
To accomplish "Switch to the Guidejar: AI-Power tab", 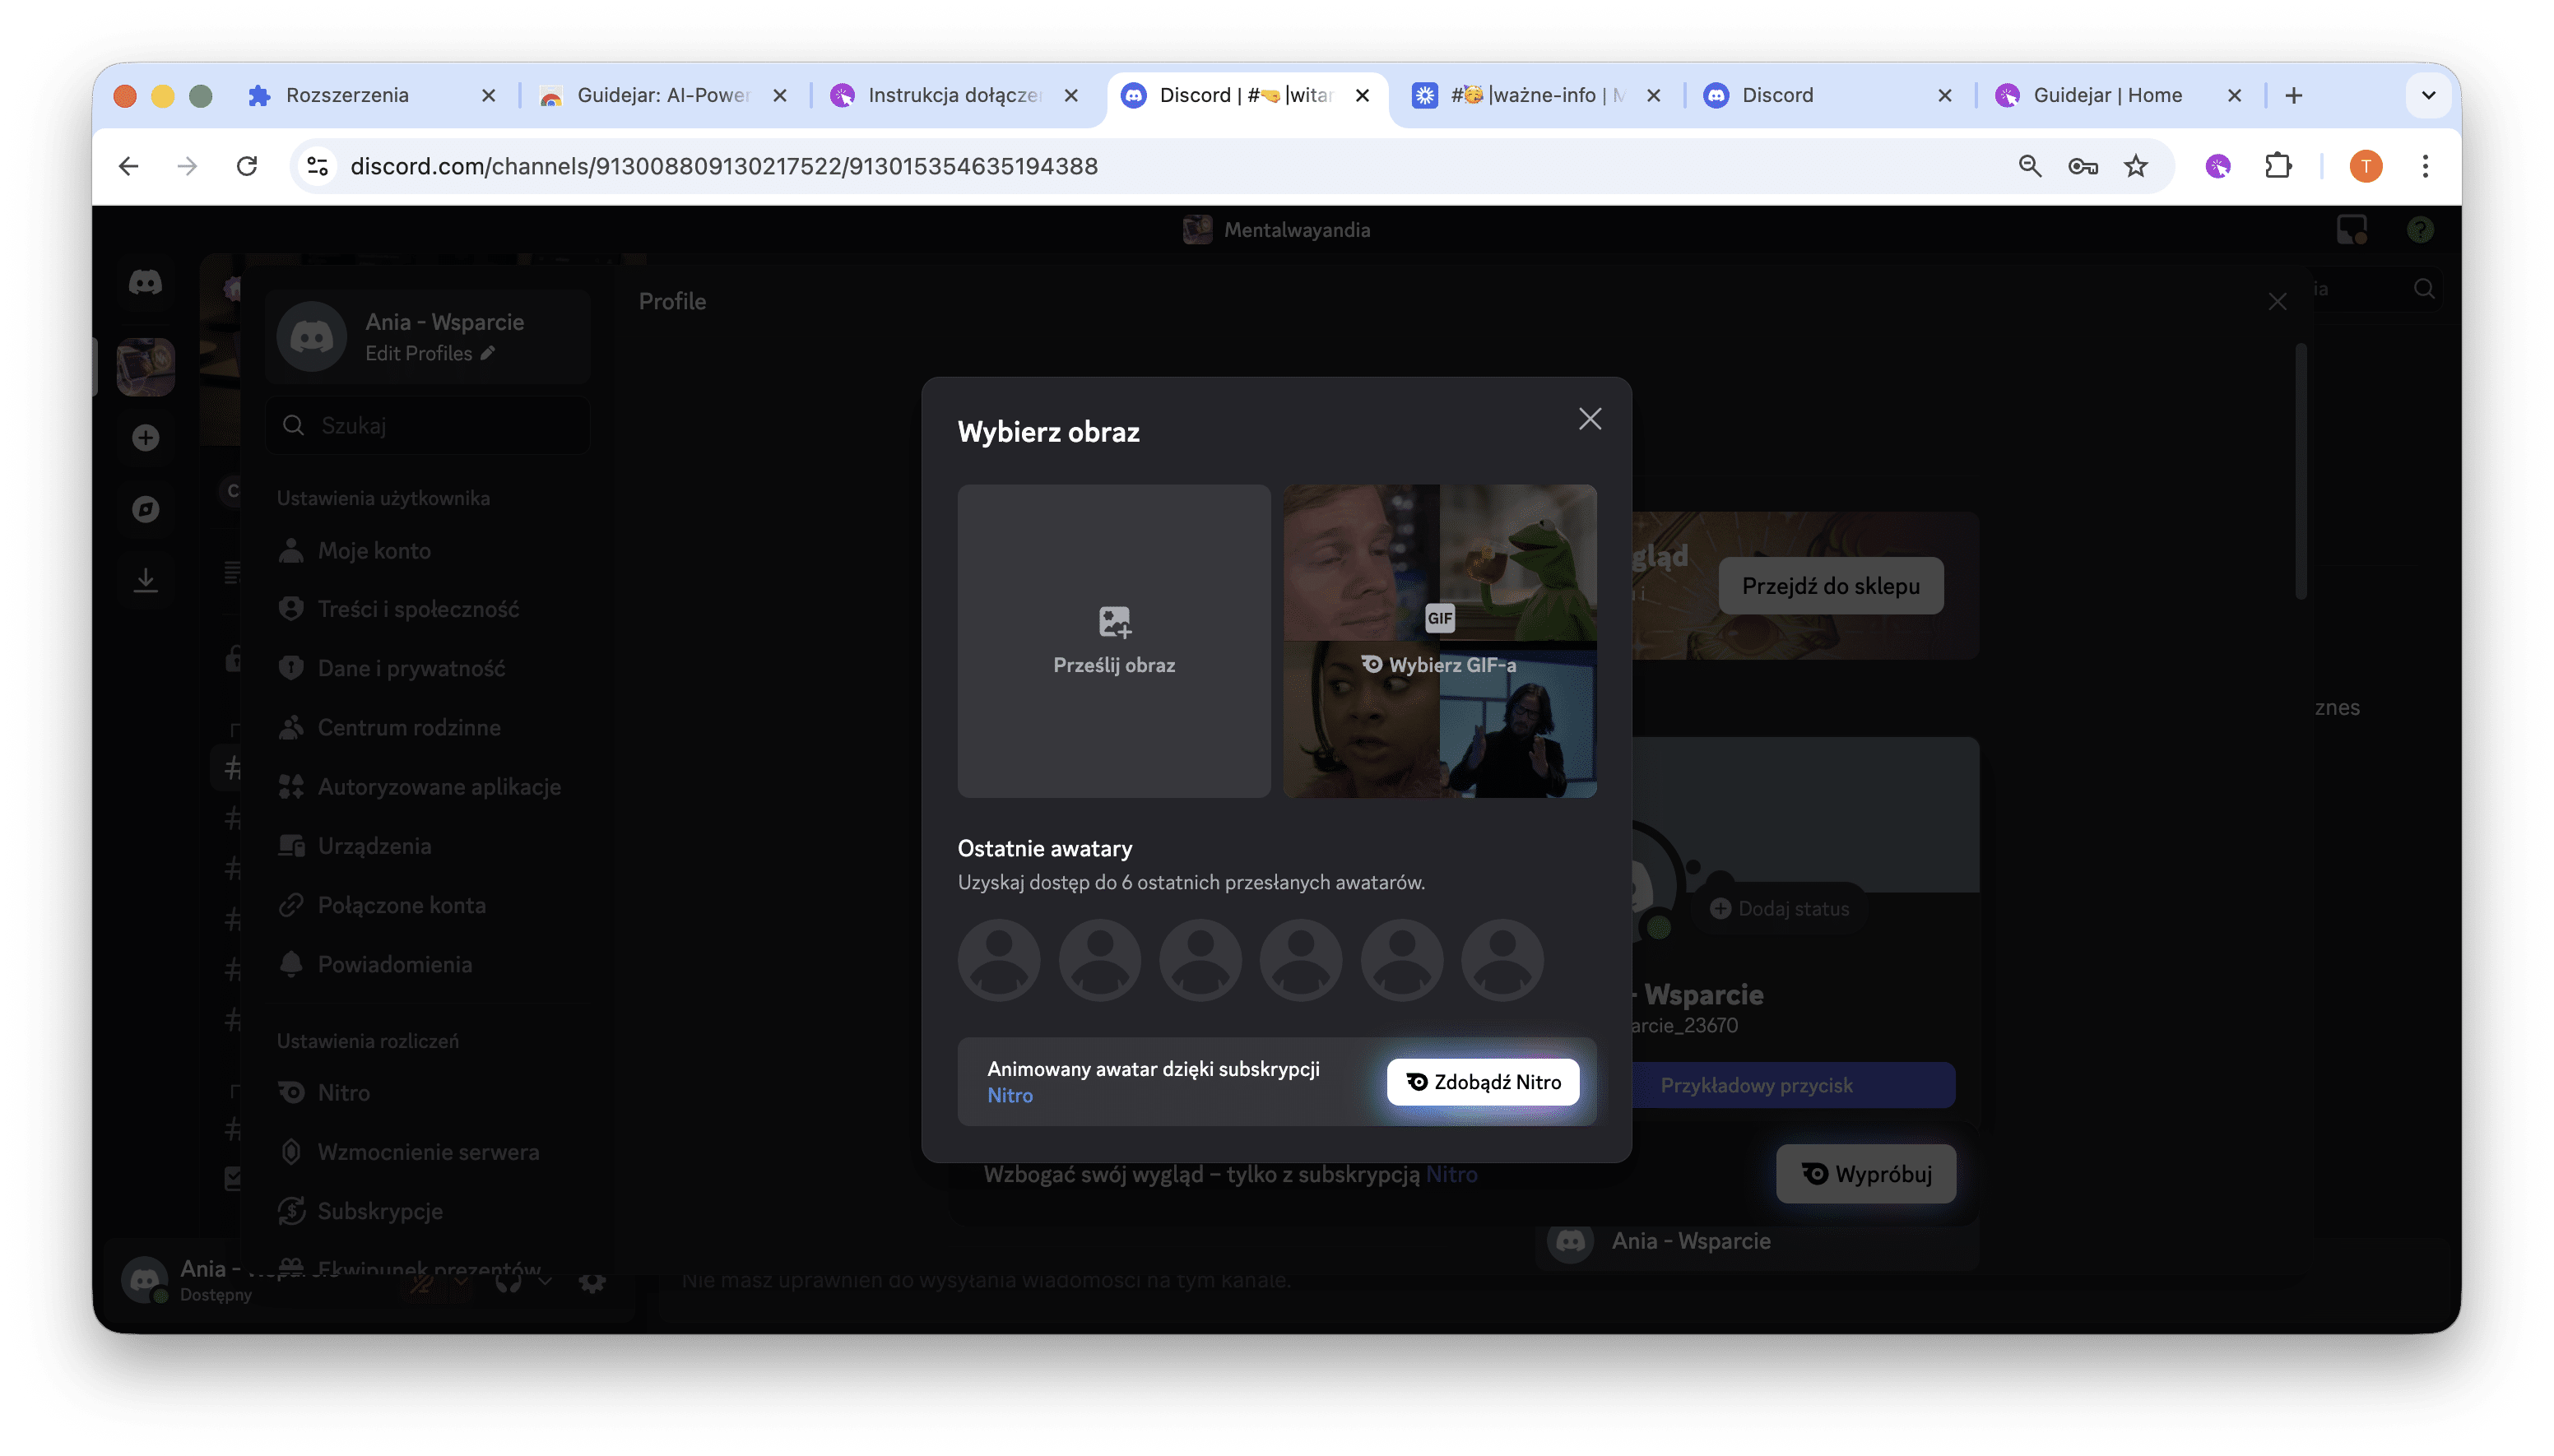I will pos(662,95).
